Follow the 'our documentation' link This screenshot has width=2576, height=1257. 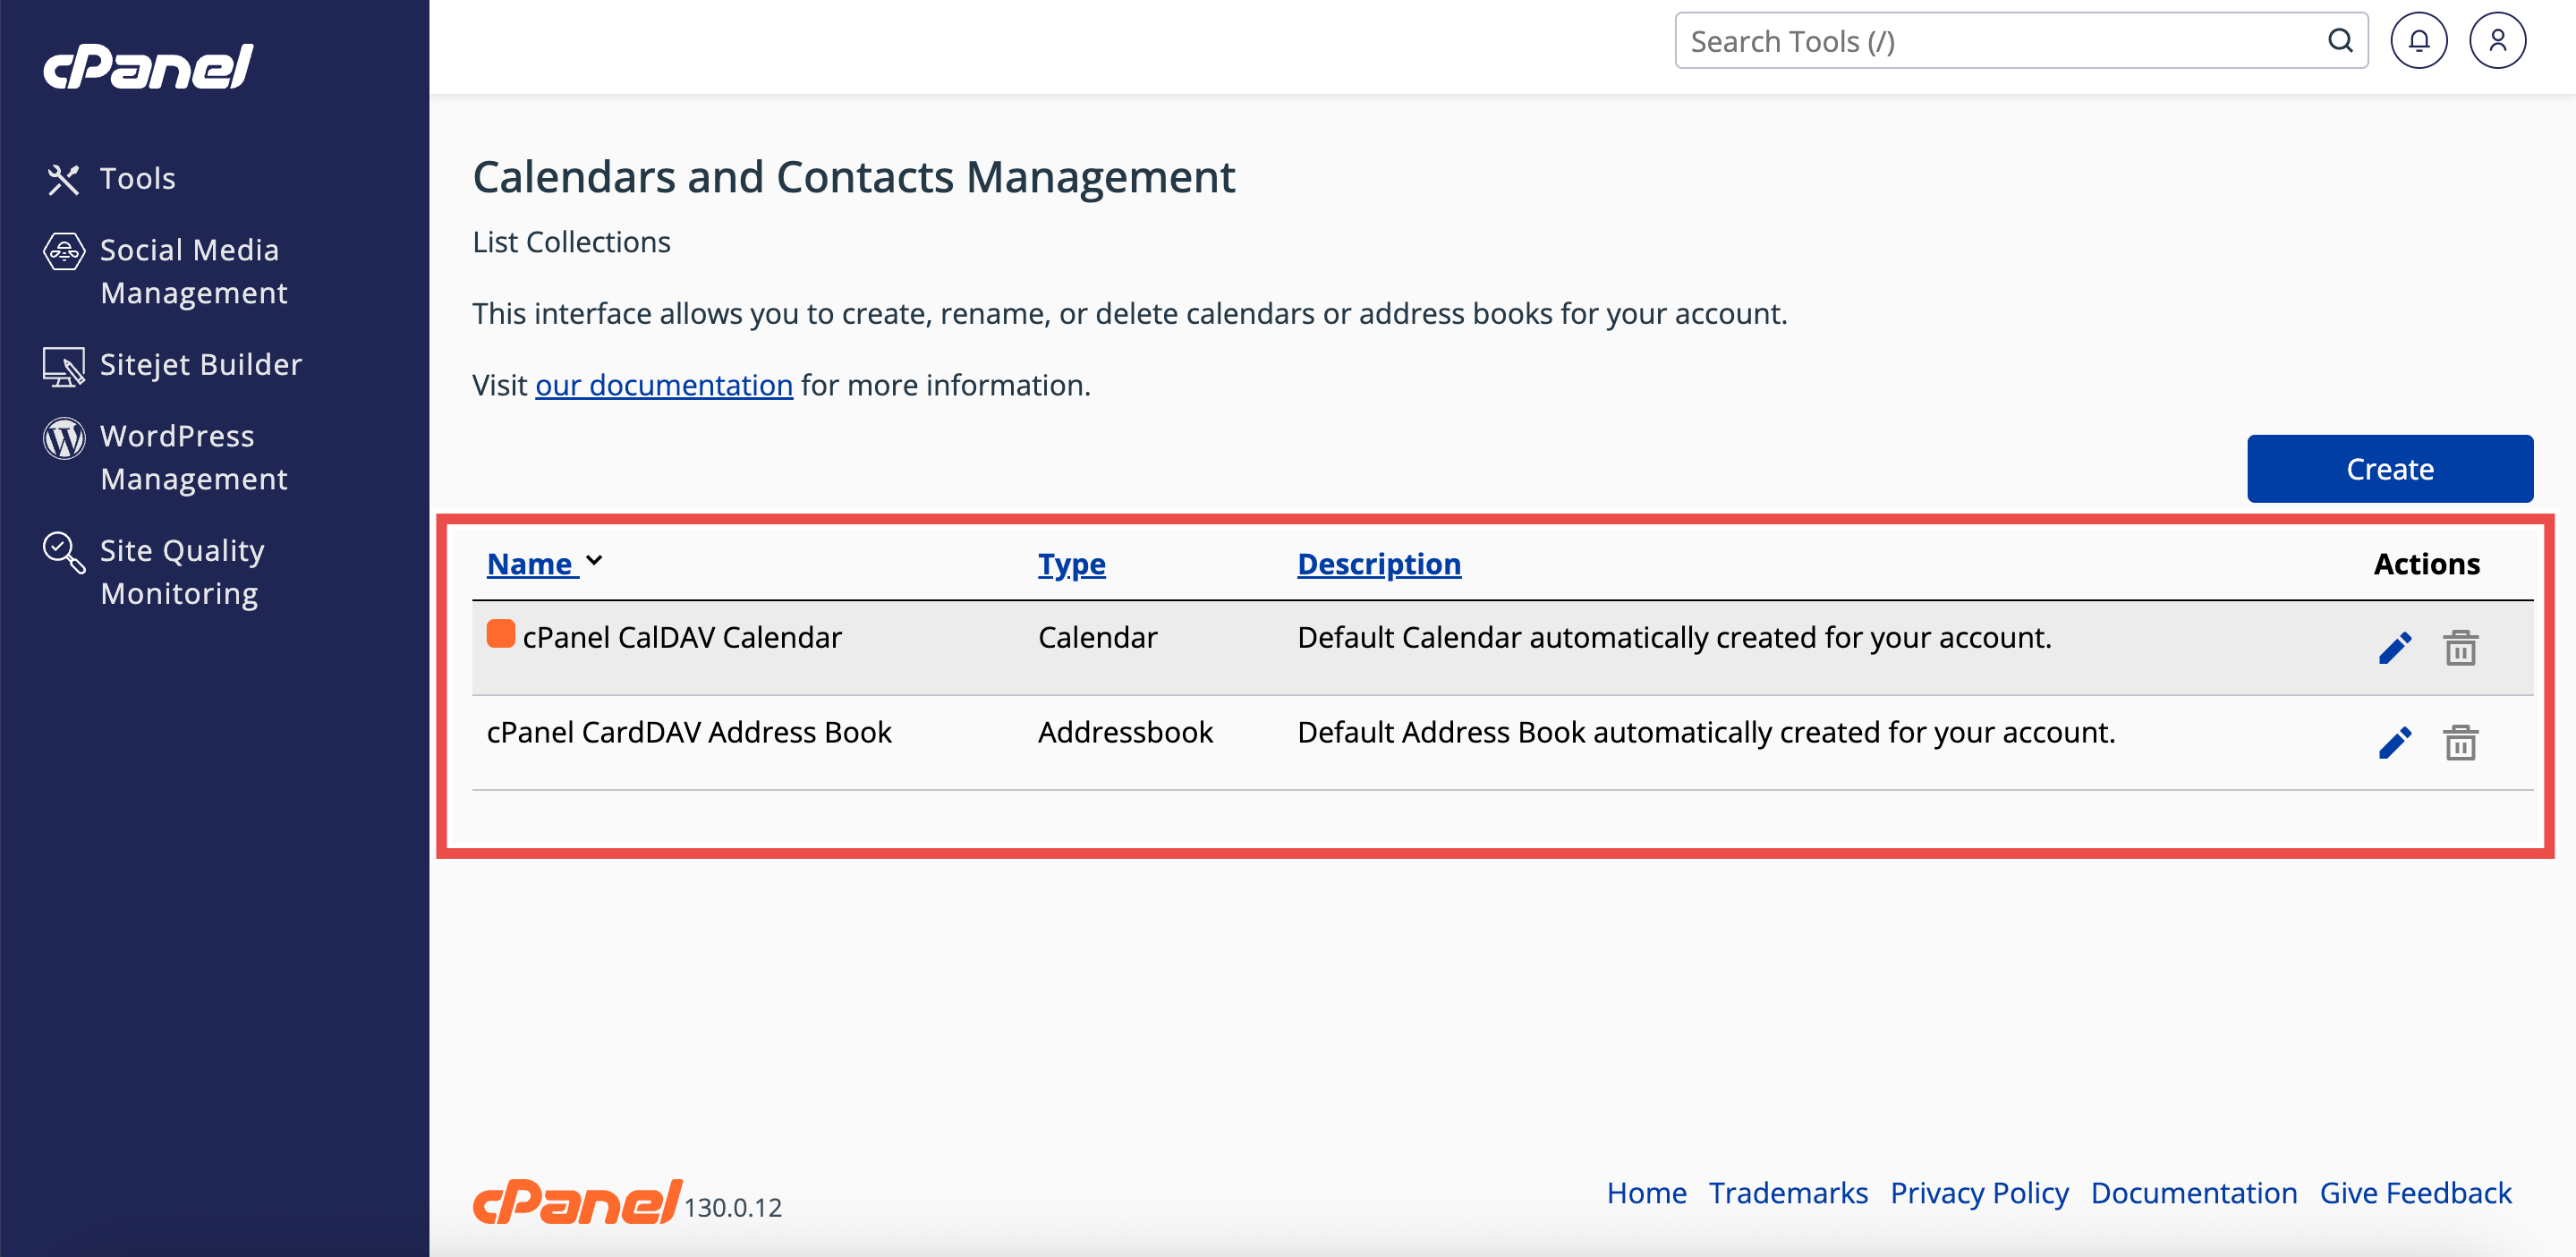[663, 385]
